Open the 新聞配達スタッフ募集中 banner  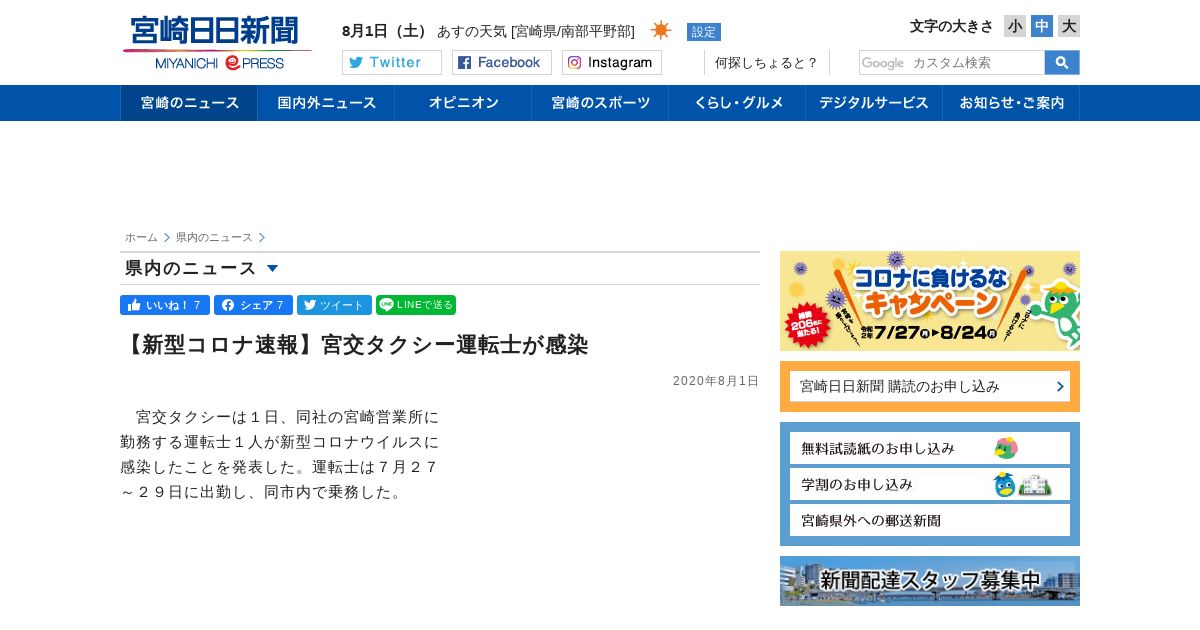pyautogui.click(x=930, y=581)
